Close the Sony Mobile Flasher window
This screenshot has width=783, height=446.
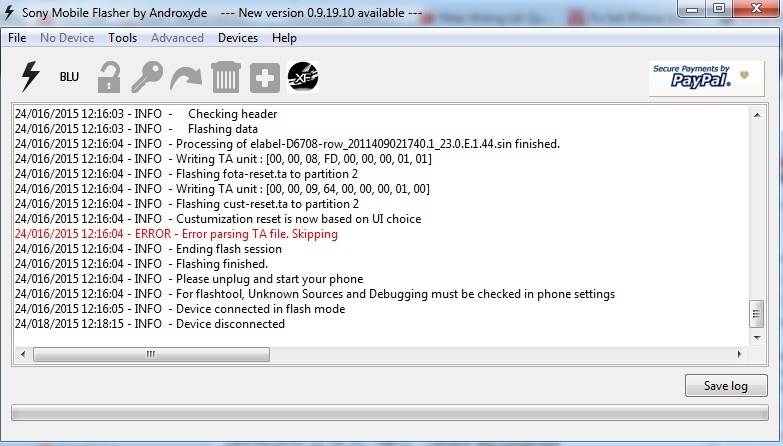point(756,8)
